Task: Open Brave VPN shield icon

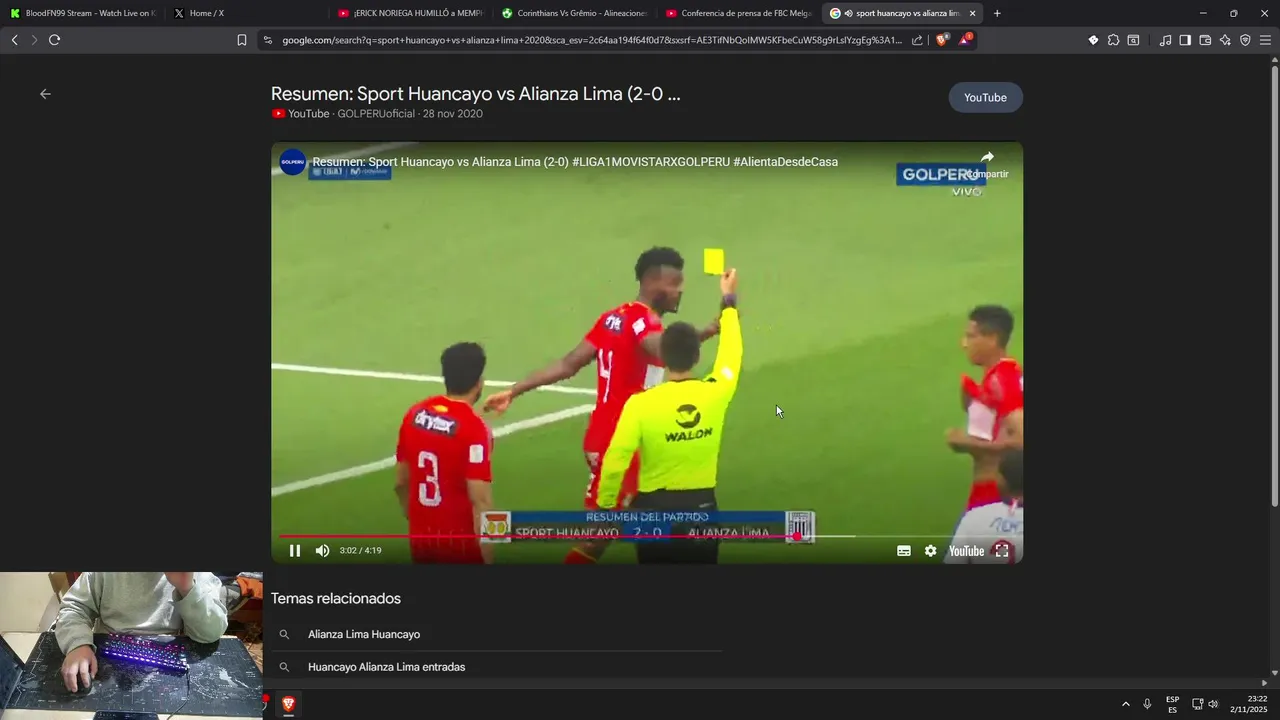Action: (1245, 40)
